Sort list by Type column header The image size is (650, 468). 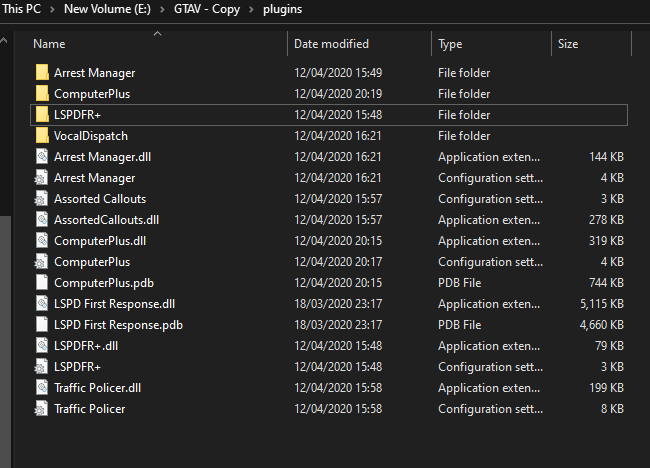point(450,44)
